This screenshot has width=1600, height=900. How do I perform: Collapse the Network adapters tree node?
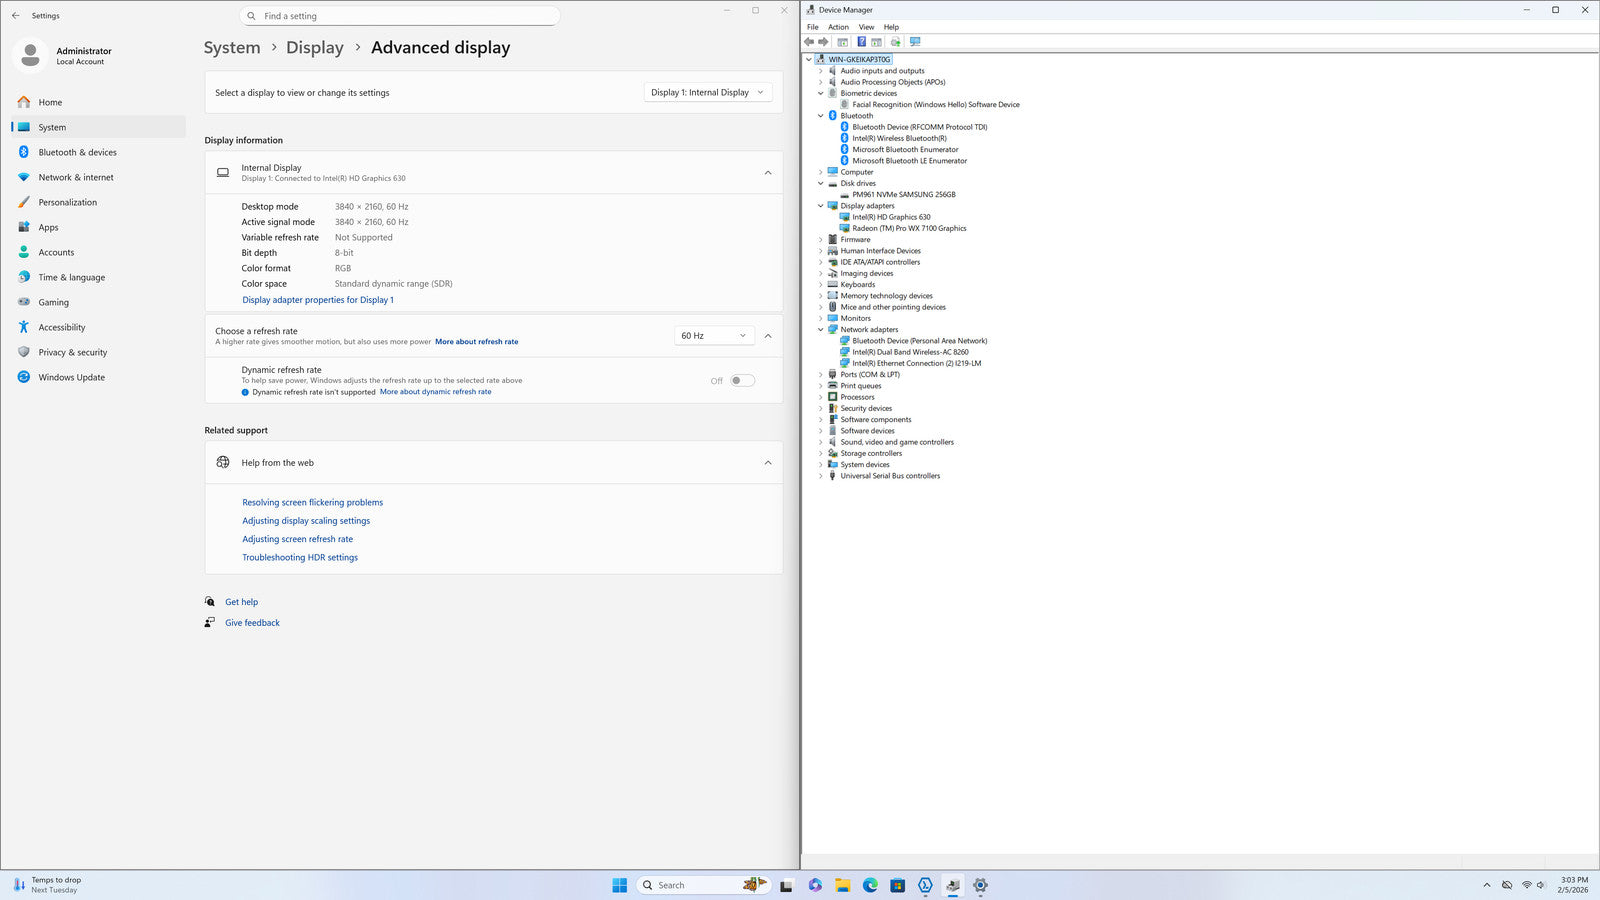tap(821, 330)
